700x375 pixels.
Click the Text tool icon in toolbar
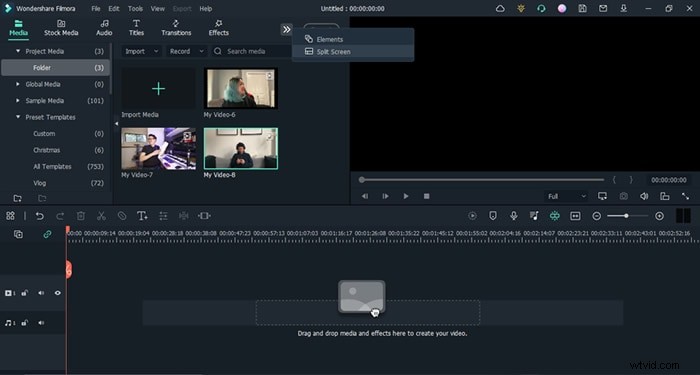coord(142,216)
